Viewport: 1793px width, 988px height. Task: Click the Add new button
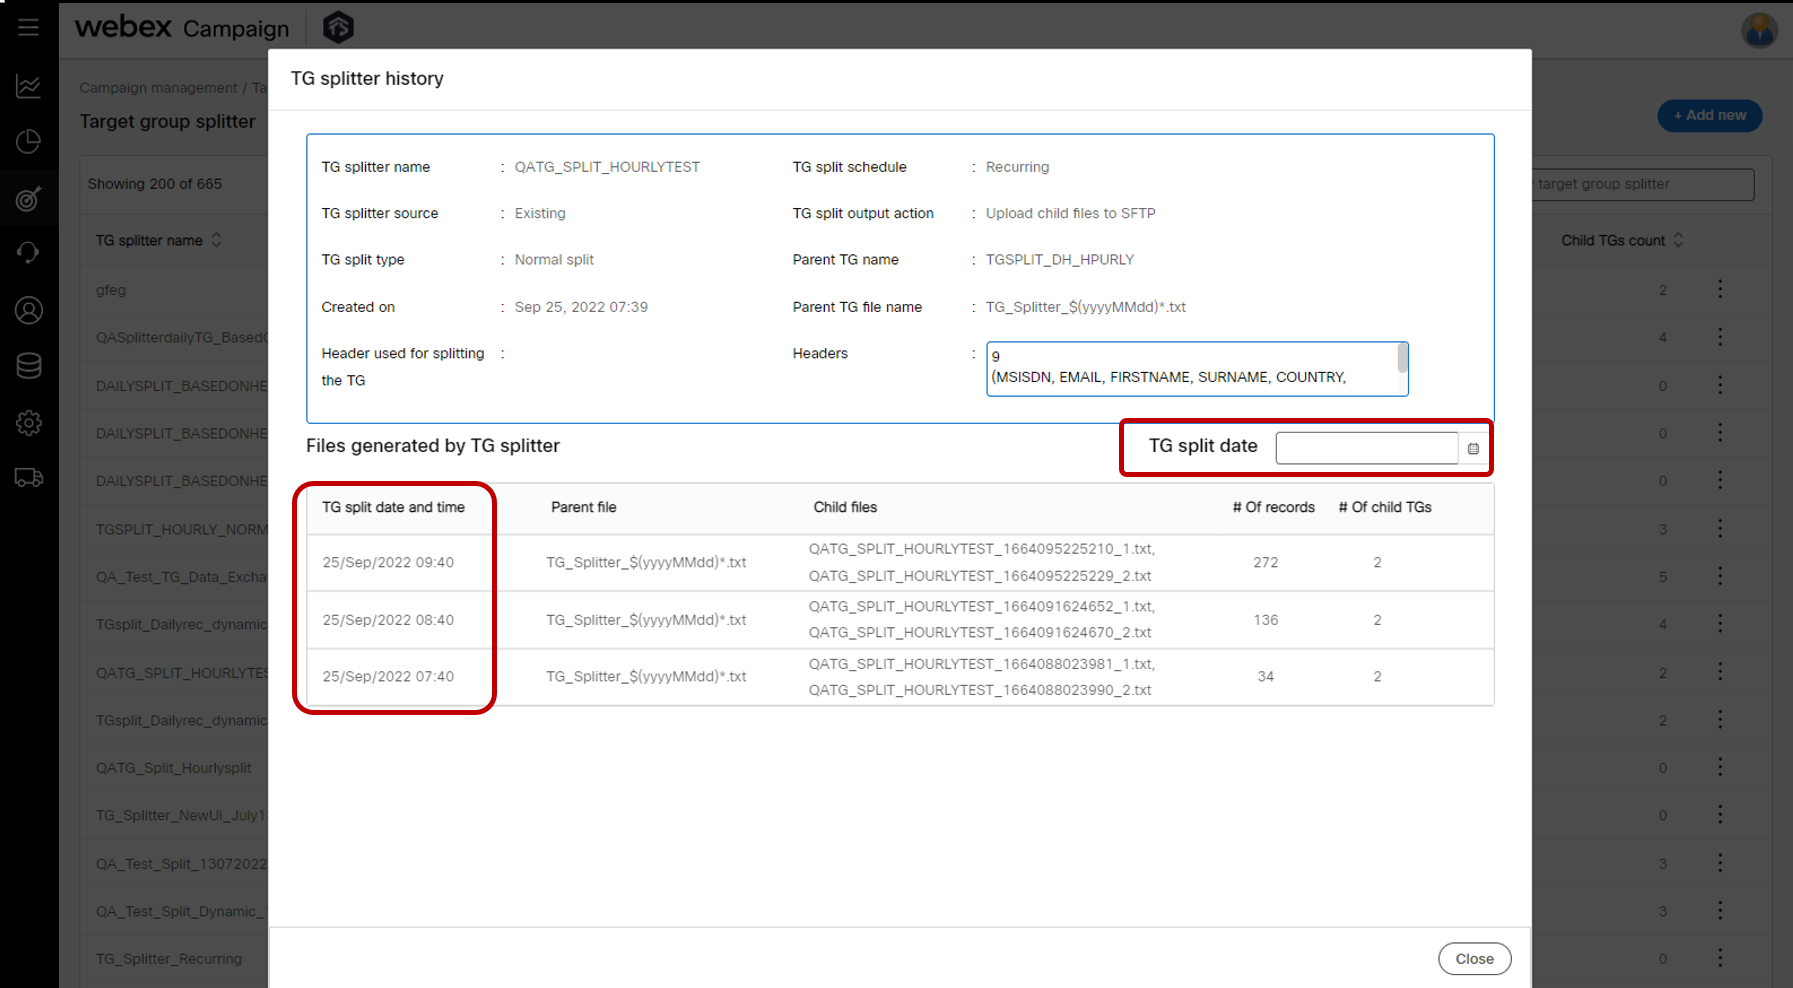point(1710,115)
